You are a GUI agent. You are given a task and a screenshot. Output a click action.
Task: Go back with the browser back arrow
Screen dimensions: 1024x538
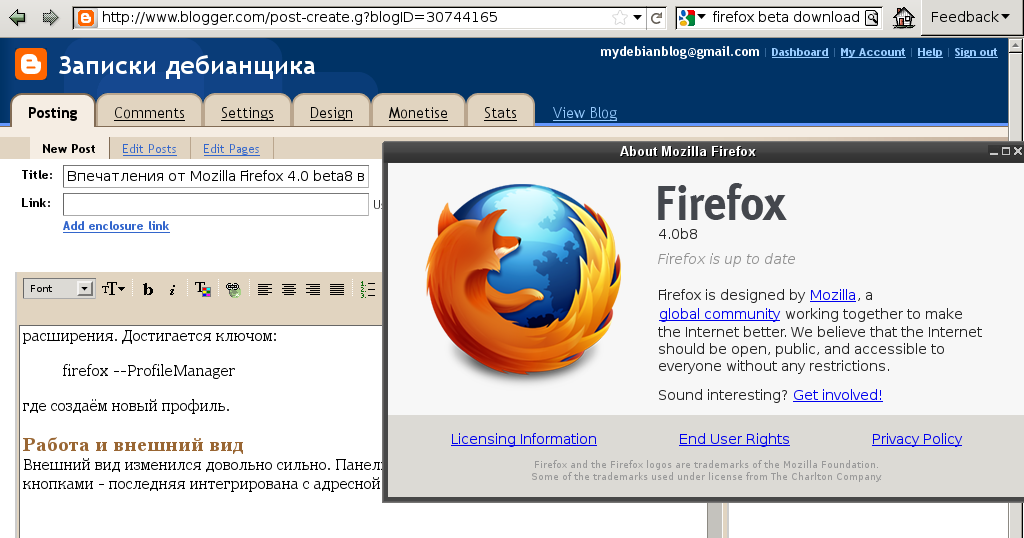pyautogui.click(x=18, y=18)
